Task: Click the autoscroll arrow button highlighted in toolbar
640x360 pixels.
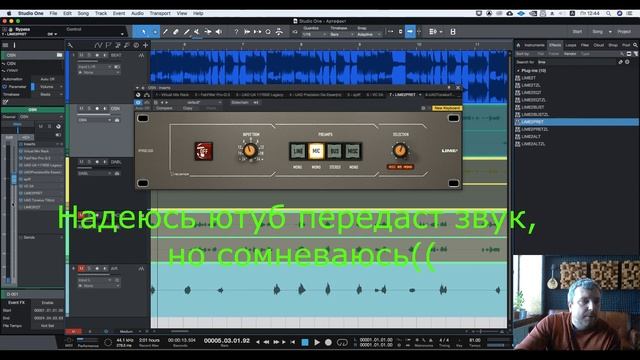Action: pos(410,32)
